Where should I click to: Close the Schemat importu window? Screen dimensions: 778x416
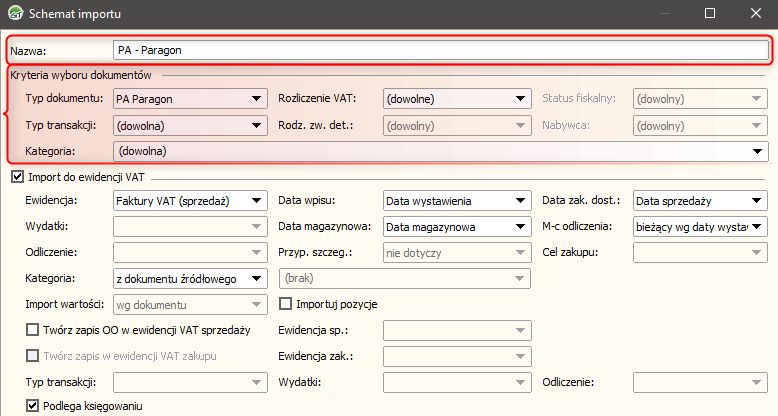[x=755, y=14]
